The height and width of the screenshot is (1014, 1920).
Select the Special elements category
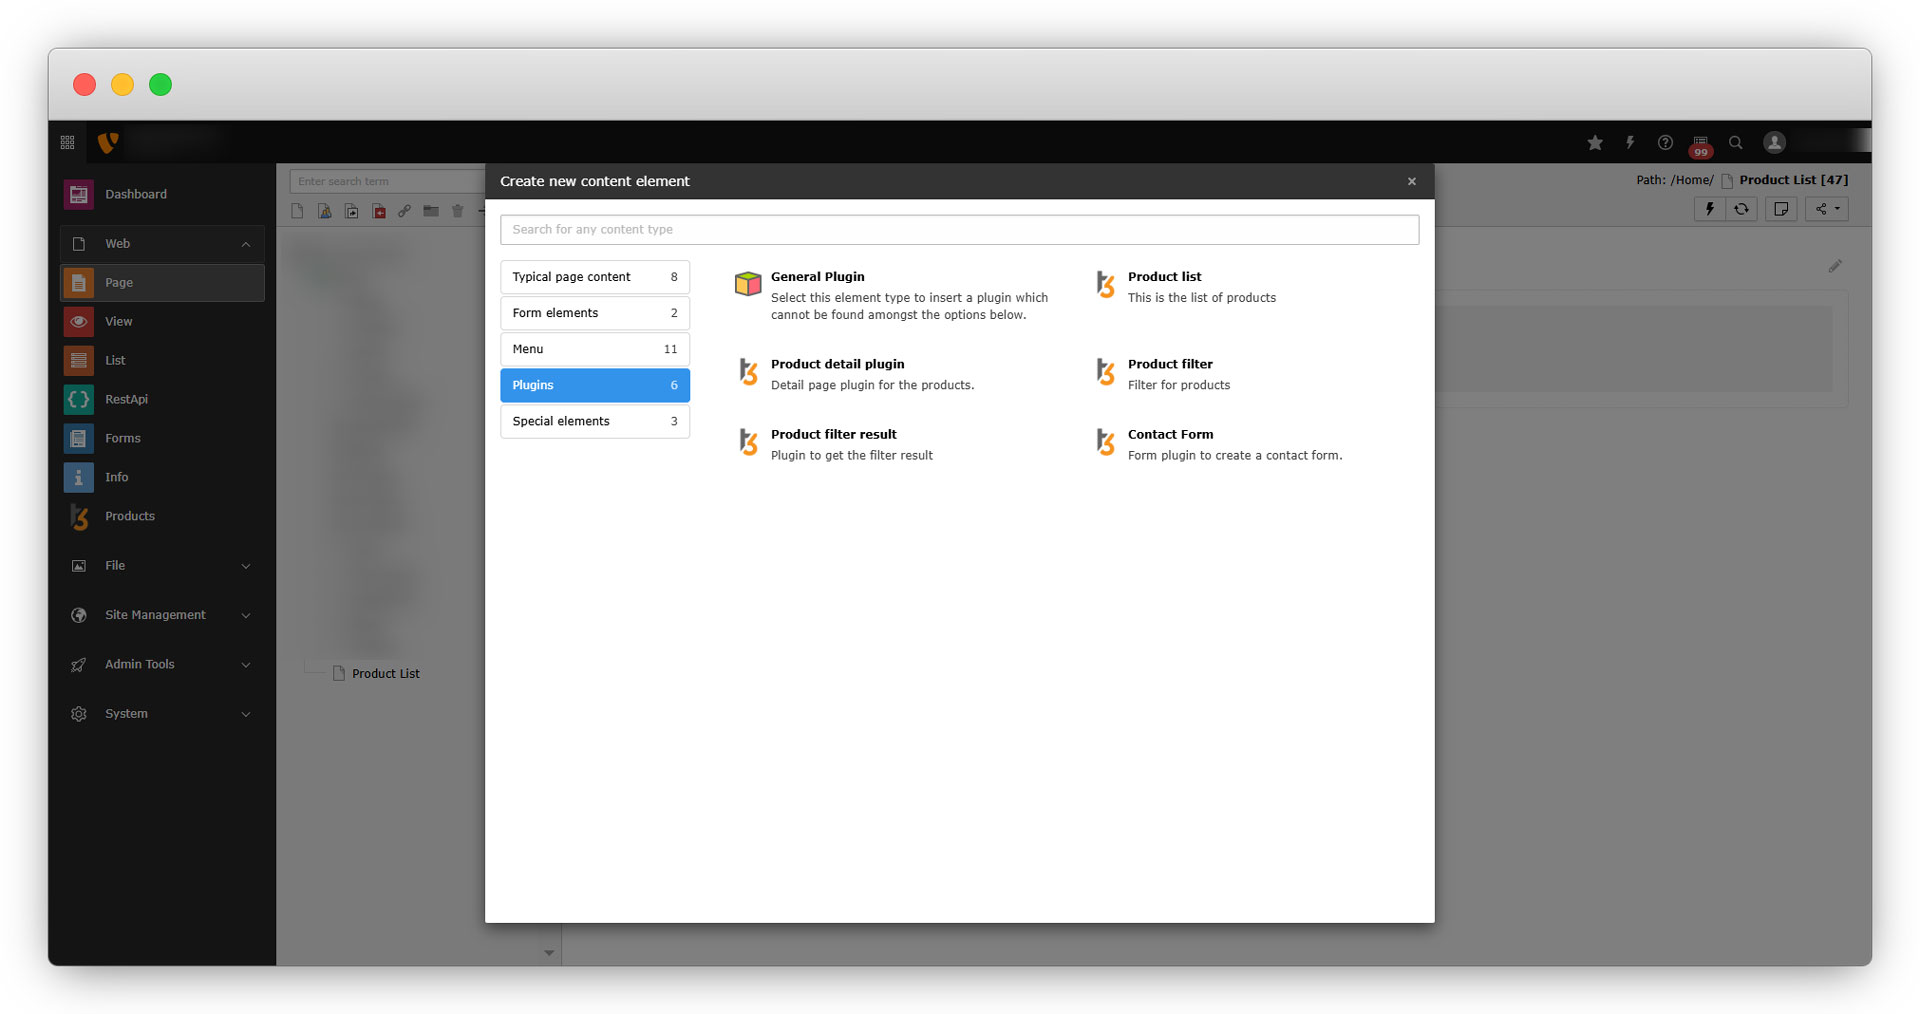pos(594,421)
